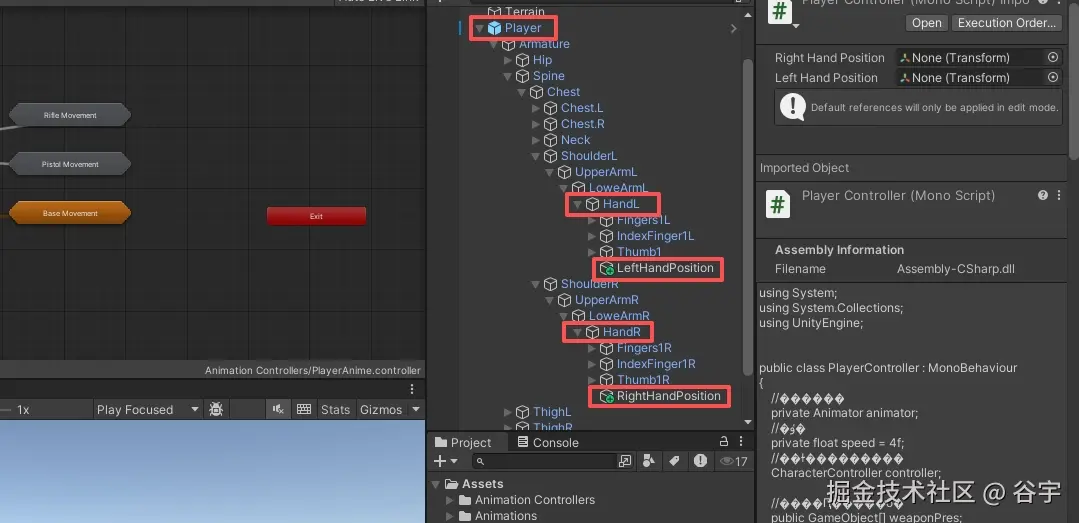Open Player Controller help icon
The height and width of the screenshot is (523, 1079).
point(1043,195)
